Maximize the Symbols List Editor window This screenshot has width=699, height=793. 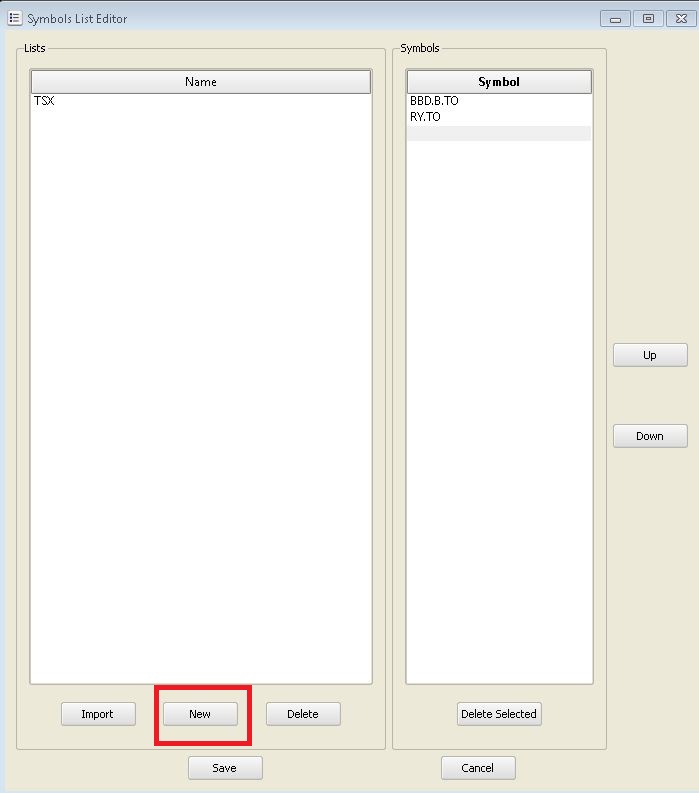click(648, 18)
